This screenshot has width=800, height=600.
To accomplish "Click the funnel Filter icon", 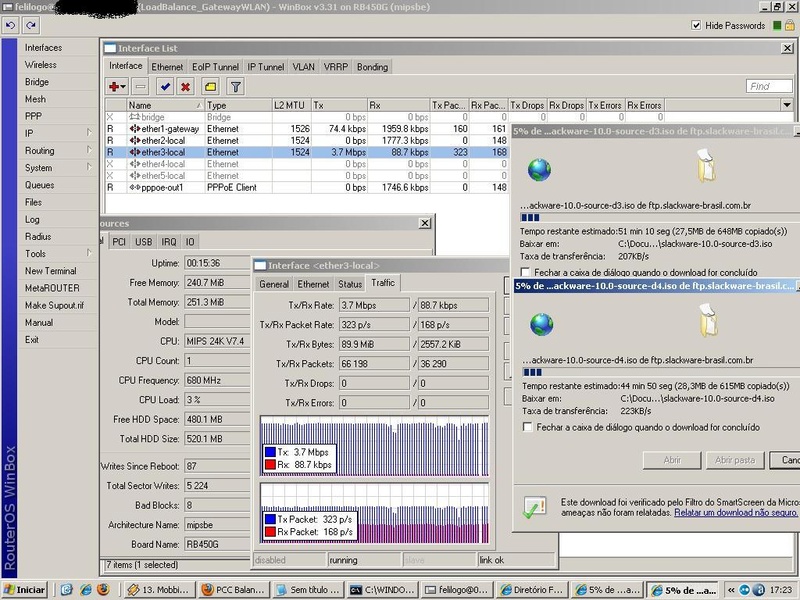I will [235, 87].
